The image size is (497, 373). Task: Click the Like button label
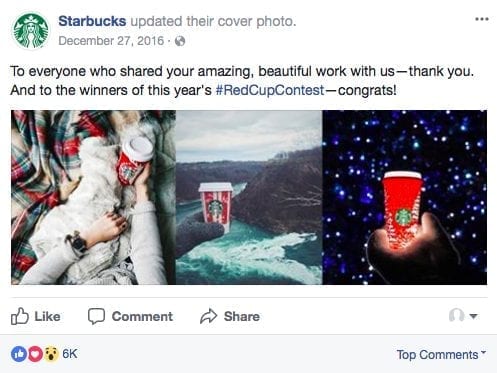(47, 316)
